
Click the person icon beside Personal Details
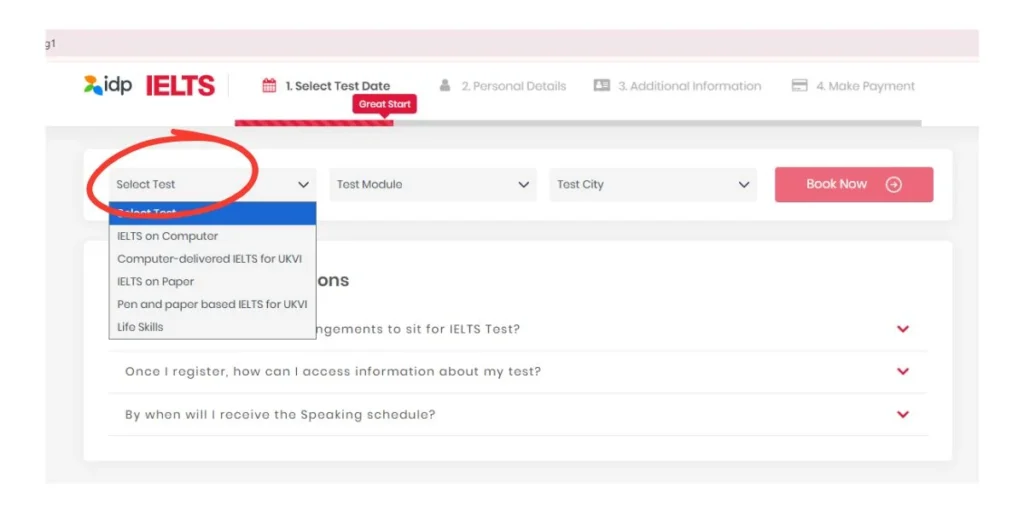coord(445,86)
